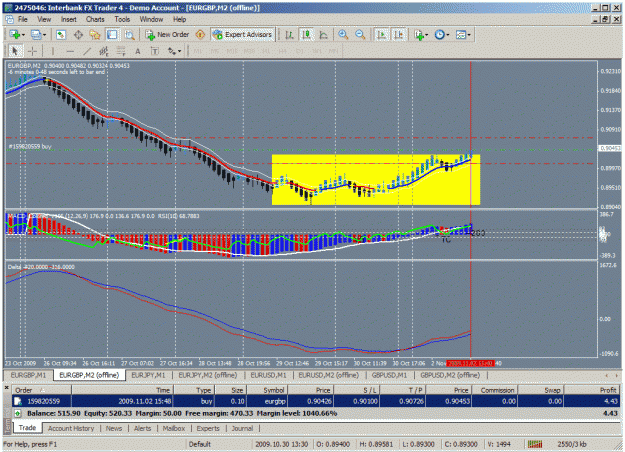Select the Vertical Line drawing tool

click(x=52, y=51)
